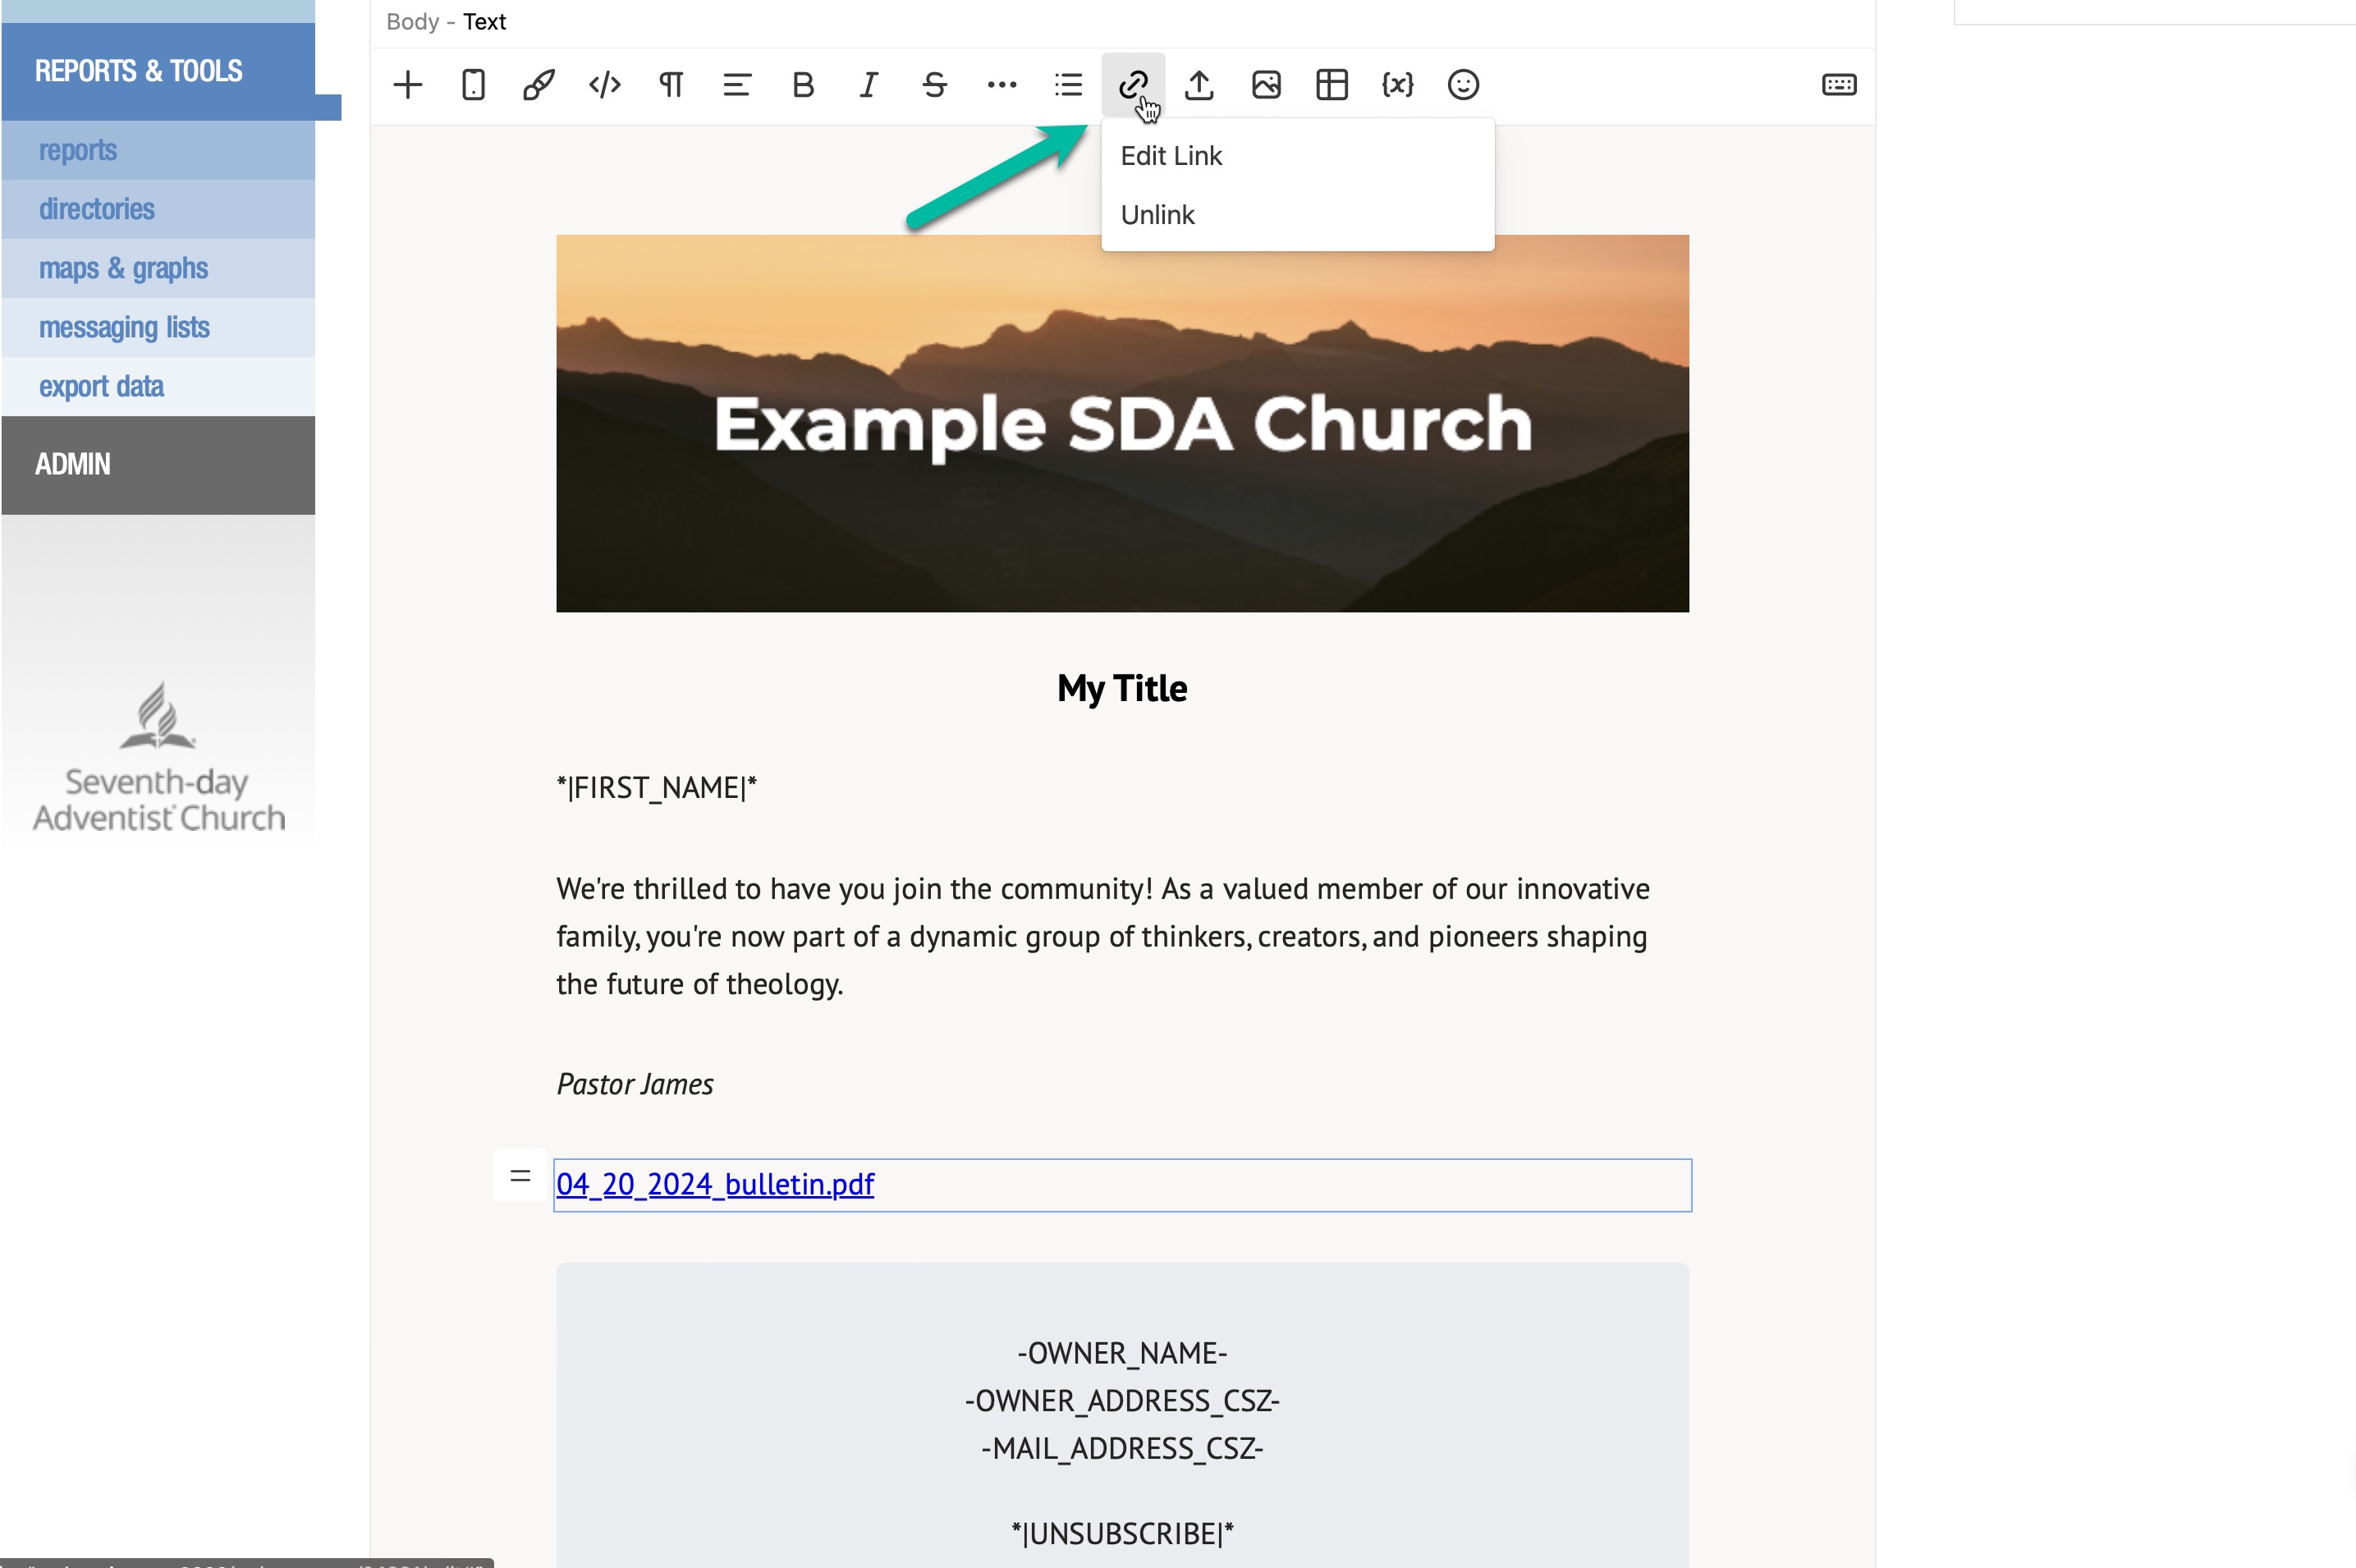The width and height of the screenshot is (2356, 1568).
Task: Expand the more options ellipsis
Action: pos(1001,85)
